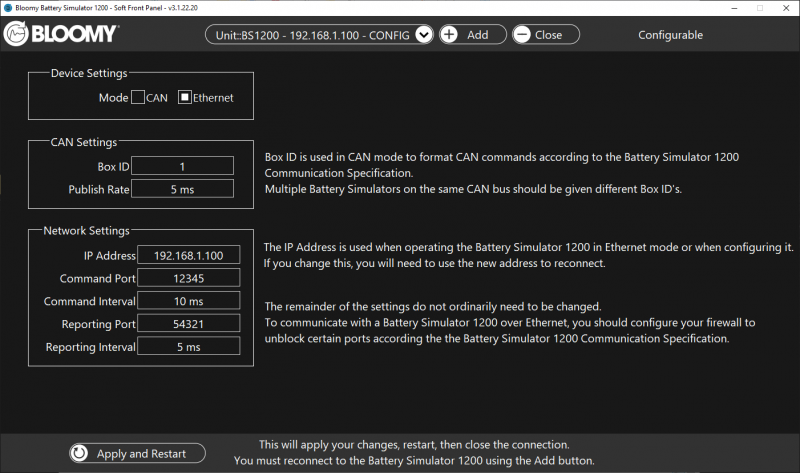
Task: Click the Command Port field
Action: [188, 278]
